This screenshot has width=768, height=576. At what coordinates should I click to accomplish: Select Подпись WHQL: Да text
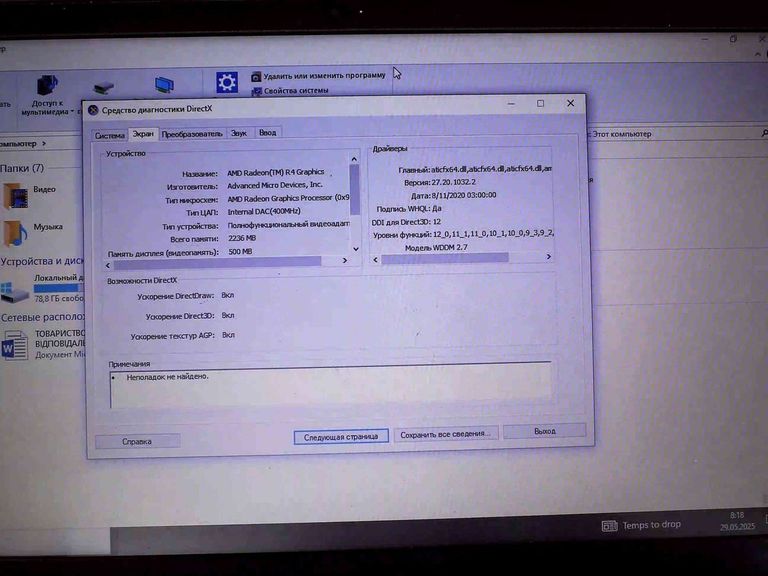(x=409, y=209)
